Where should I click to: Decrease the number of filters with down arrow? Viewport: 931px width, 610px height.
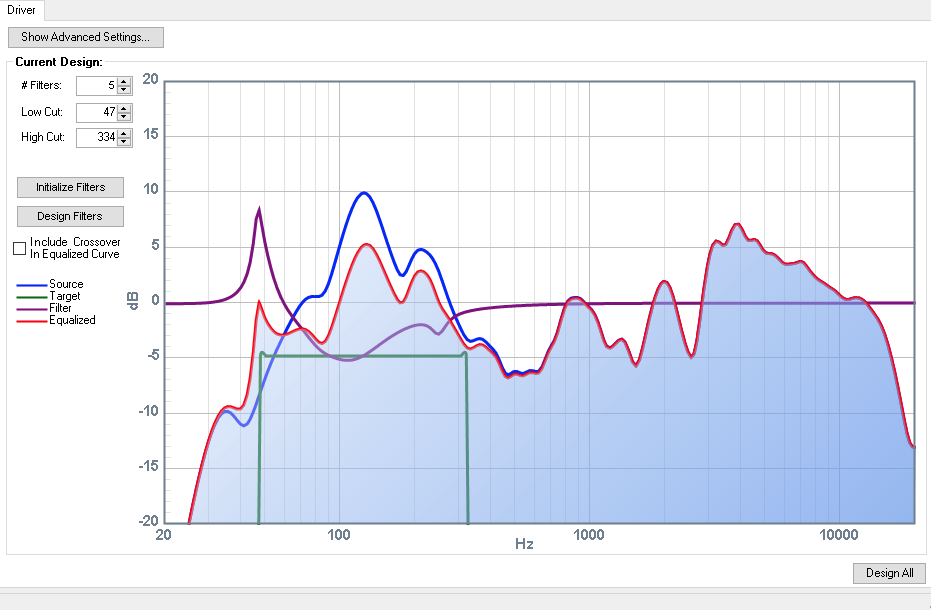[124, 90]
